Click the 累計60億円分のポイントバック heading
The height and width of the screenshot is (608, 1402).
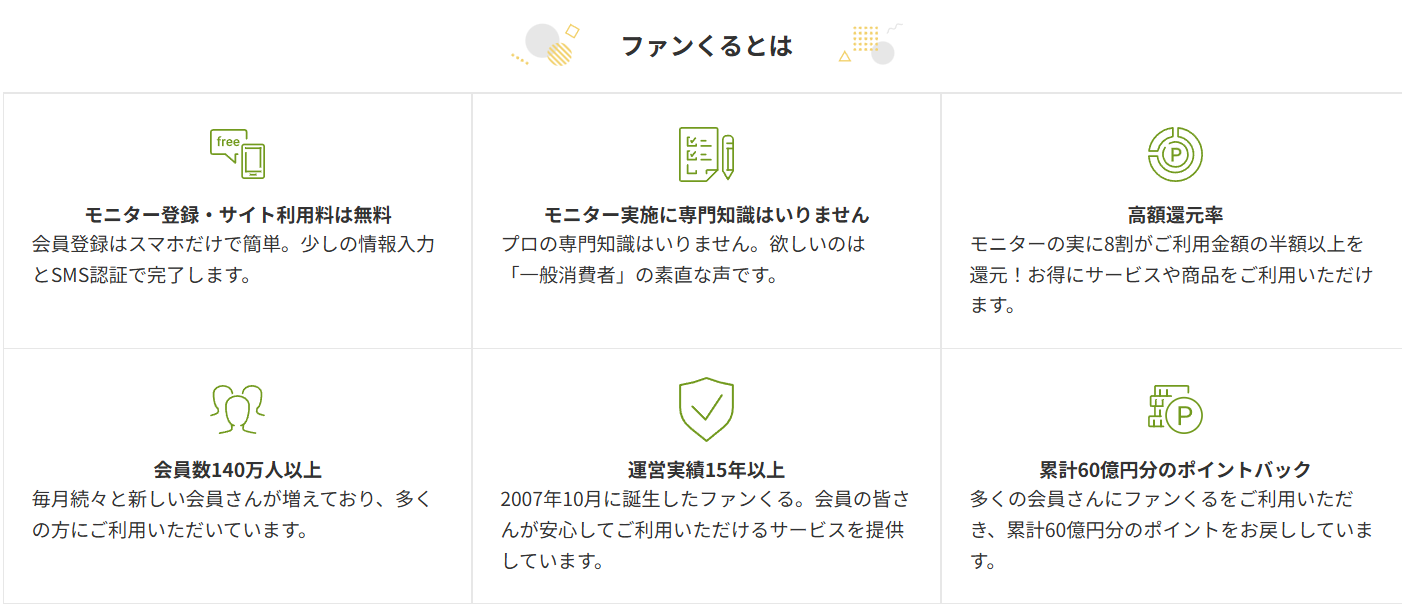[1175, 470]
